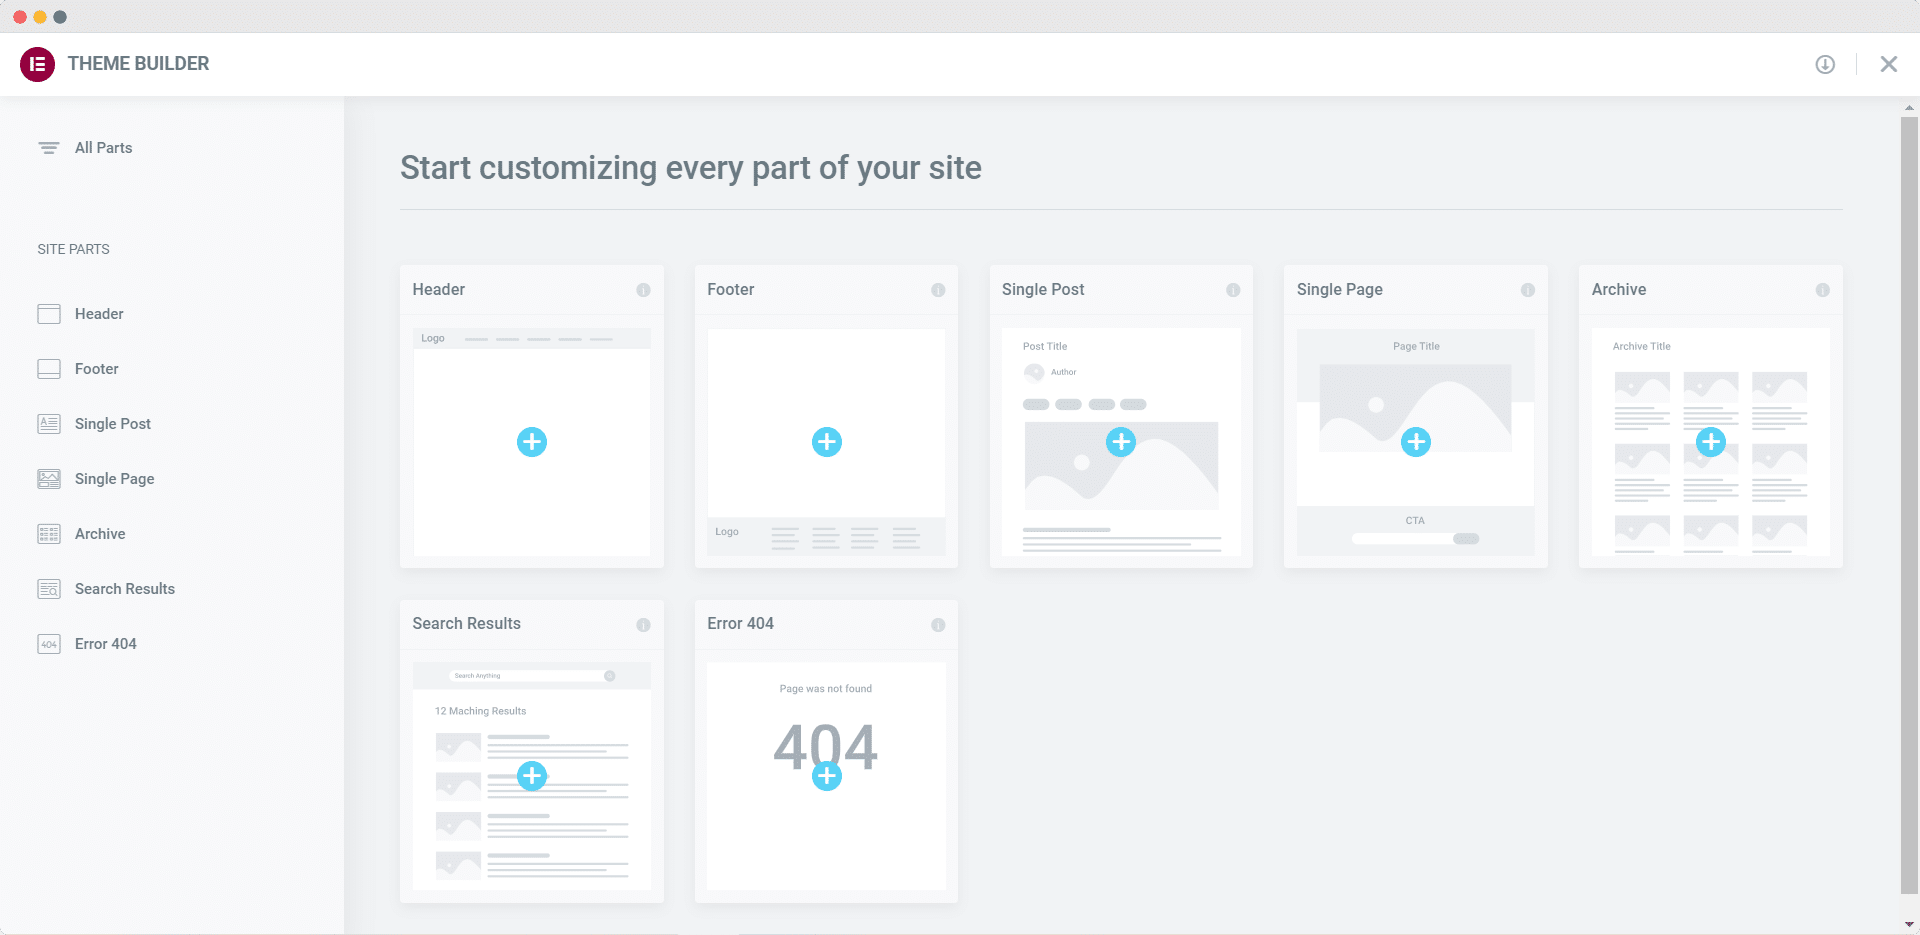
Task: Show info for Error 404 card
Action: [x=938, y=625]
